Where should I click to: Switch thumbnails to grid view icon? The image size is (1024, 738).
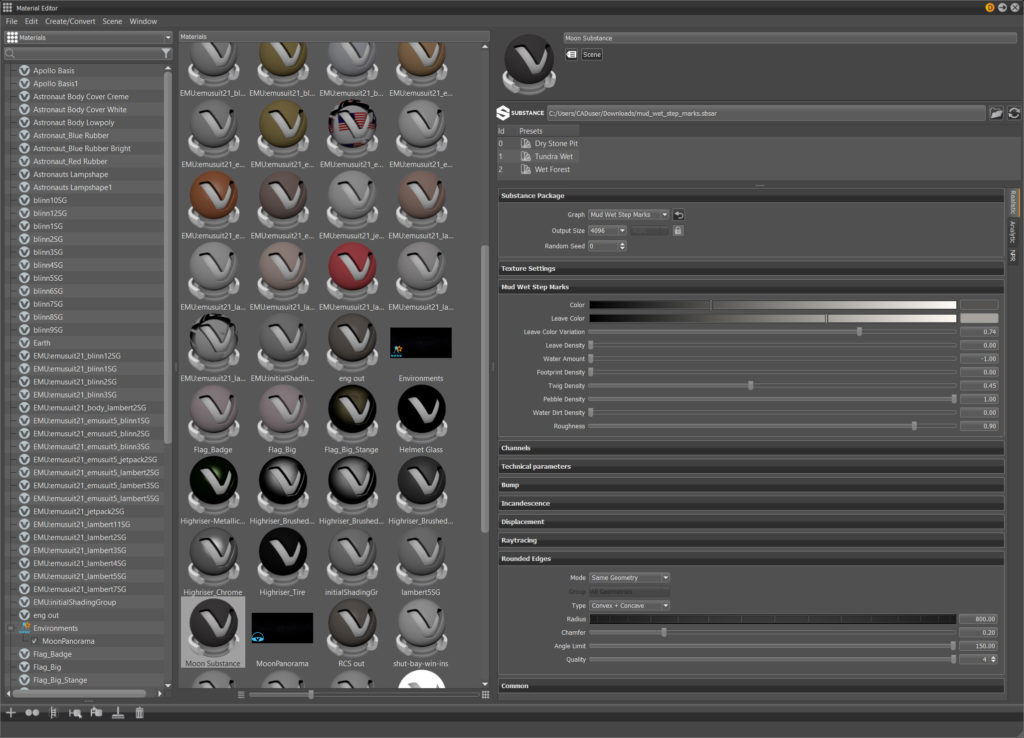485,695
